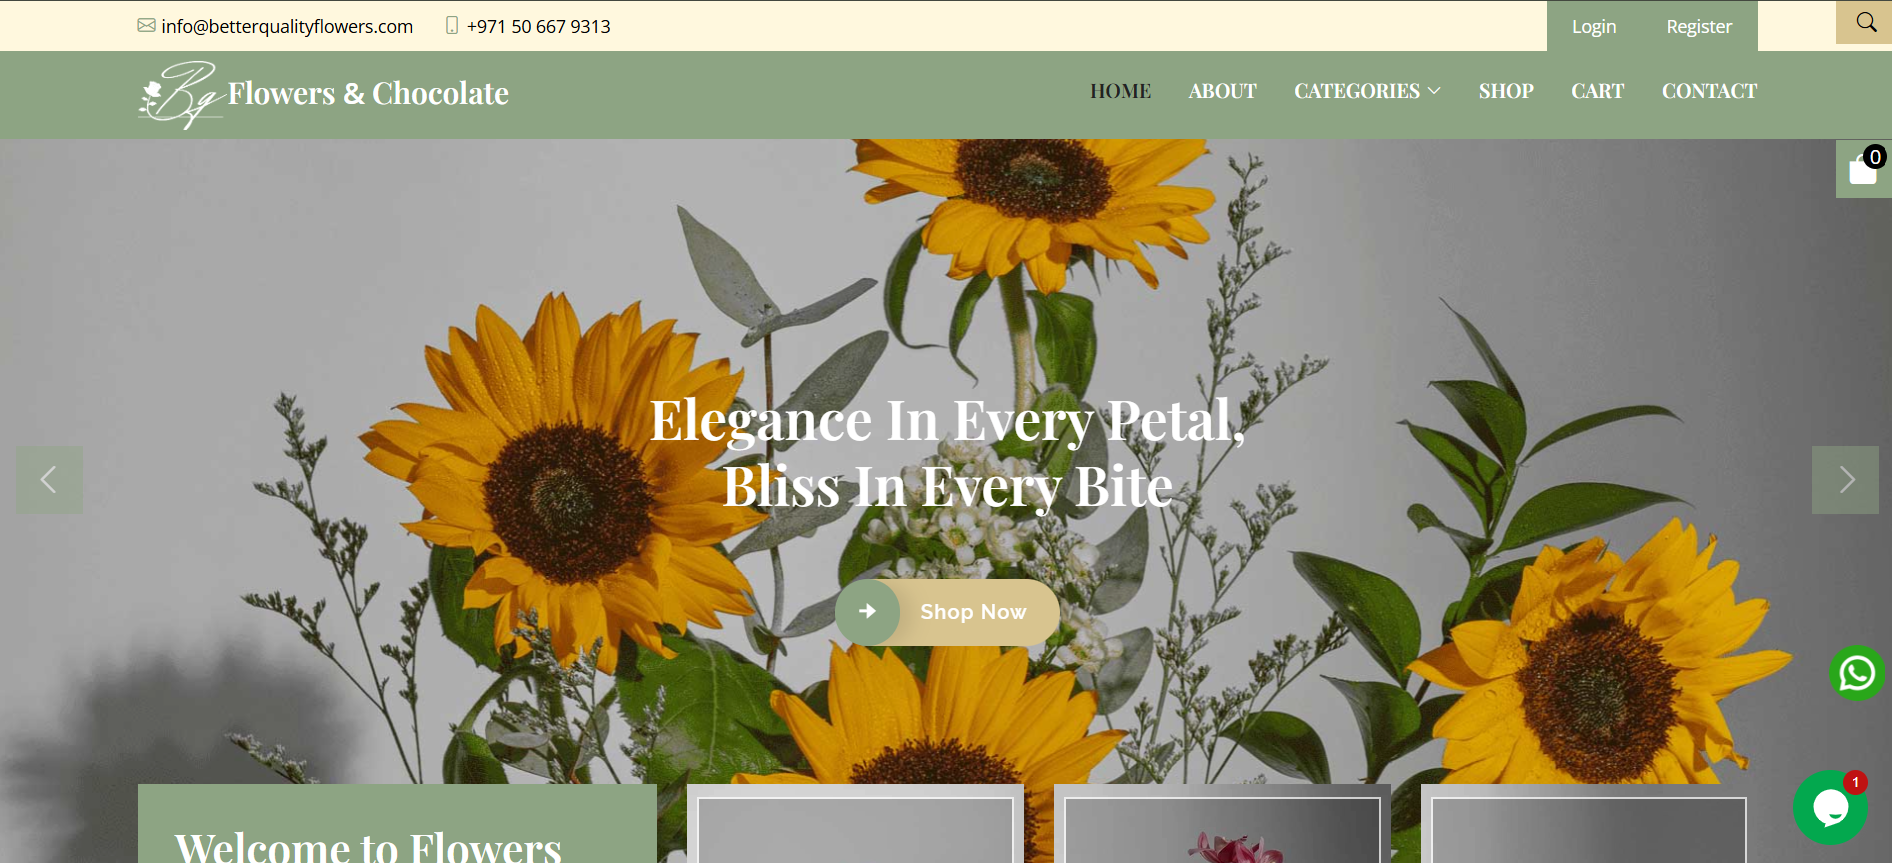Open the CART menu link
Viewport: 1892px width, 863px height.
coord(1597,91)
